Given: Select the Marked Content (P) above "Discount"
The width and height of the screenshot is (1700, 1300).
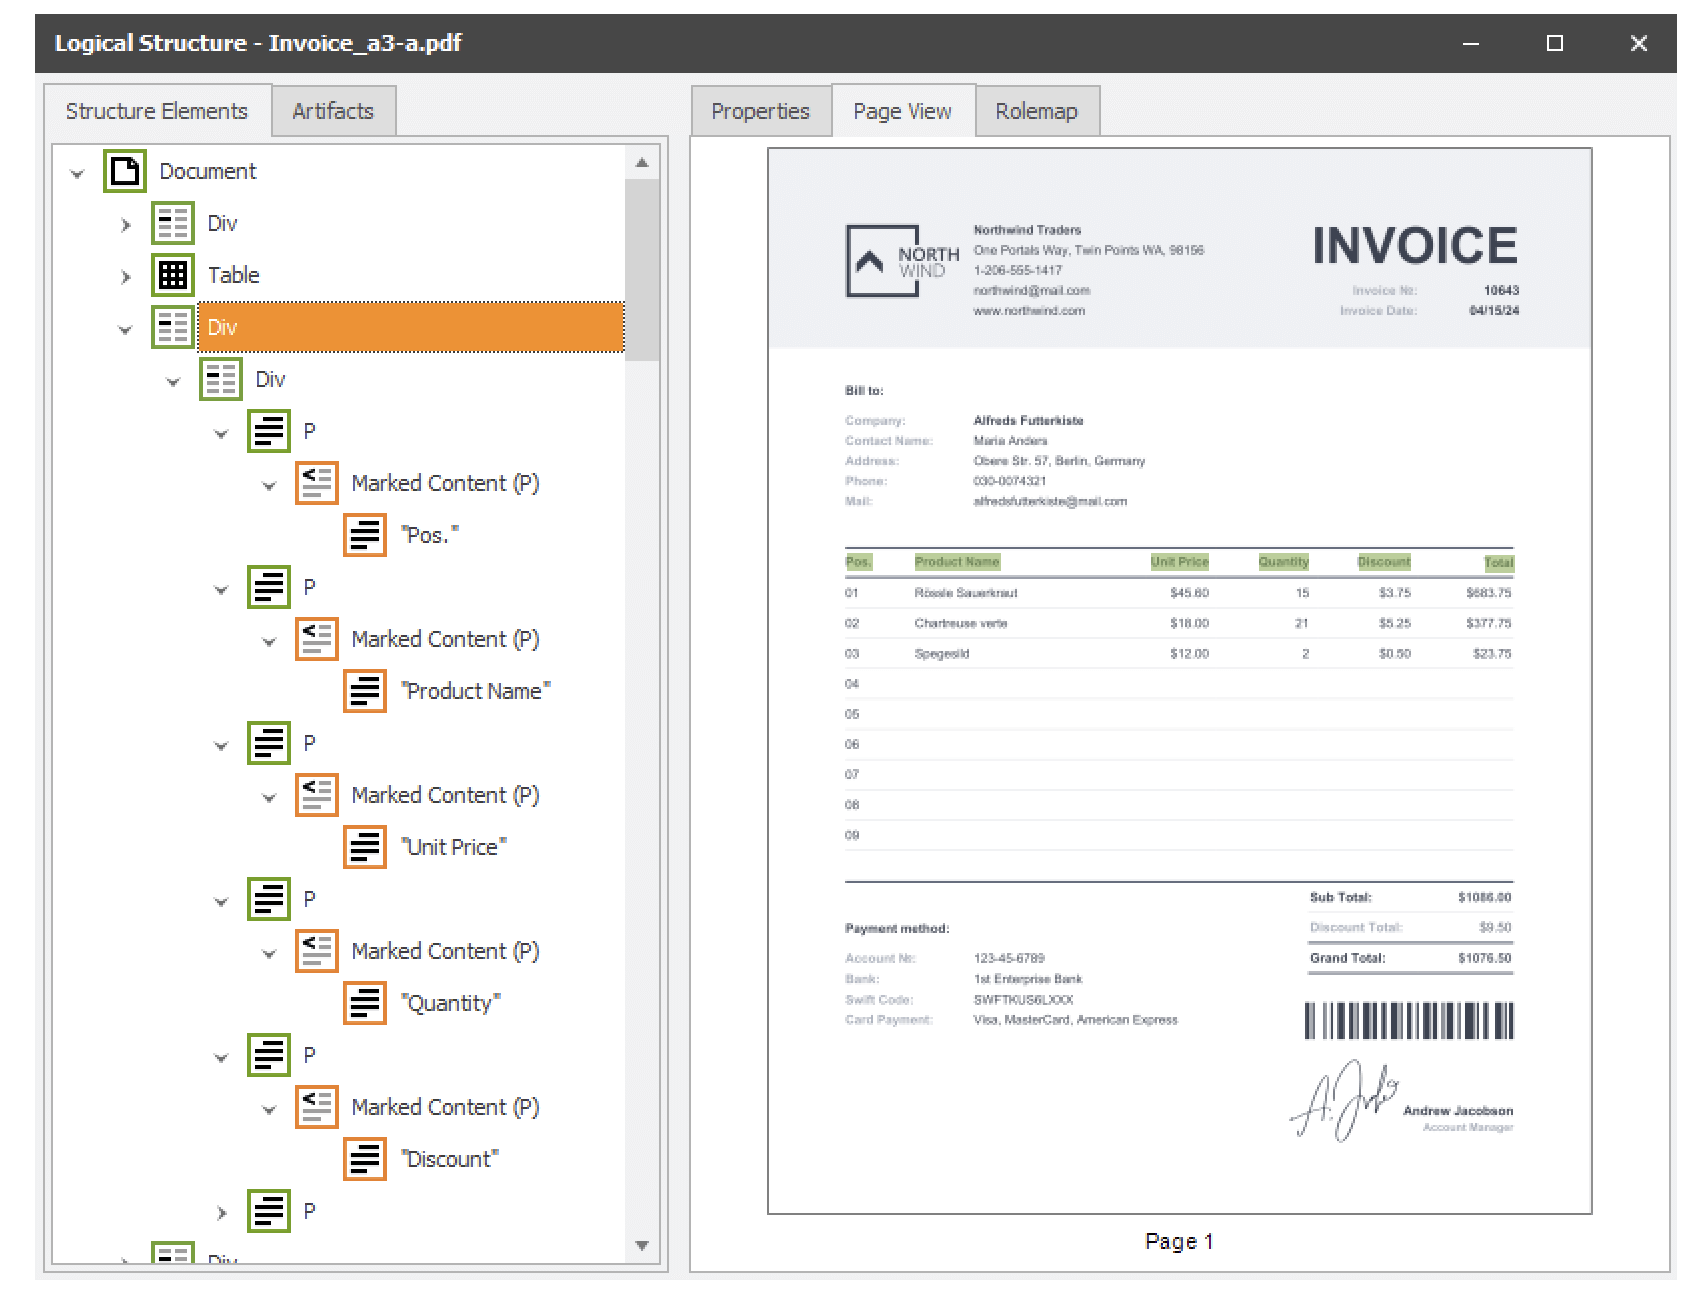Looking at the screenshot, I should [445, 1107].
